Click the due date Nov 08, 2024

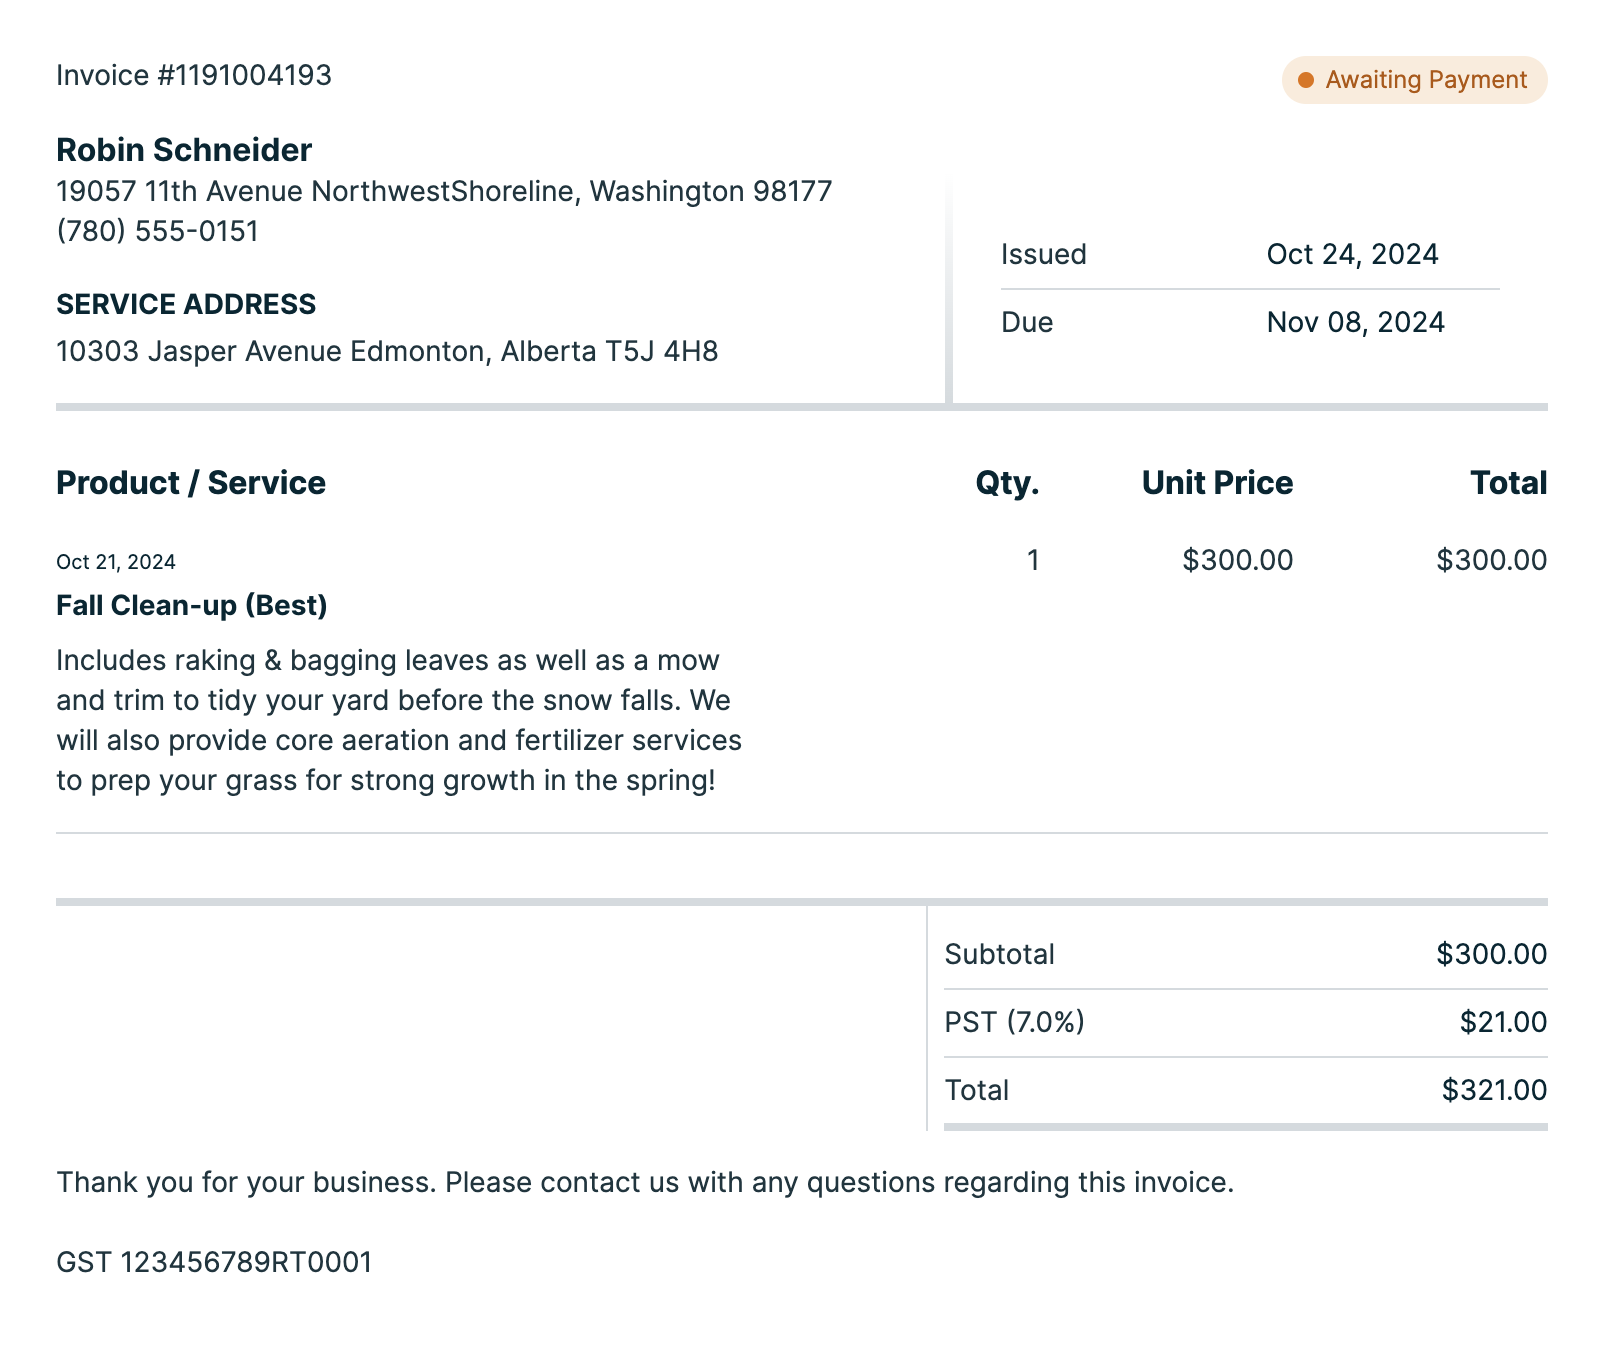pos(1355,322)
